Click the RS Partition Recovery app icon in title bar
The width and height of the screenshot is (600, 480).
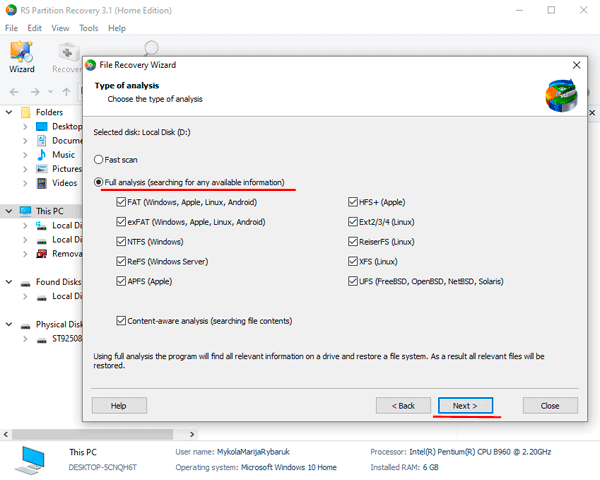coord(11,10)
